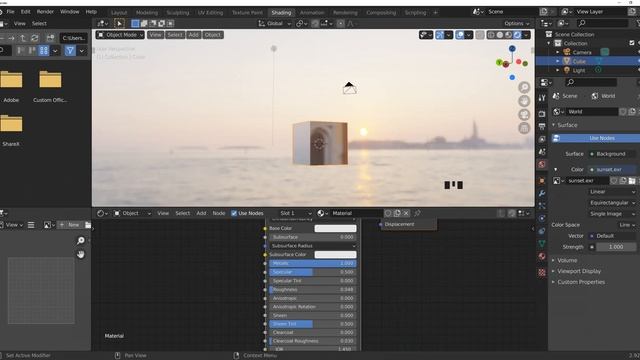This screenshot has height=360, width=640.
Task: Click the world Use Nodes button
Action: [x=596, y=138]
